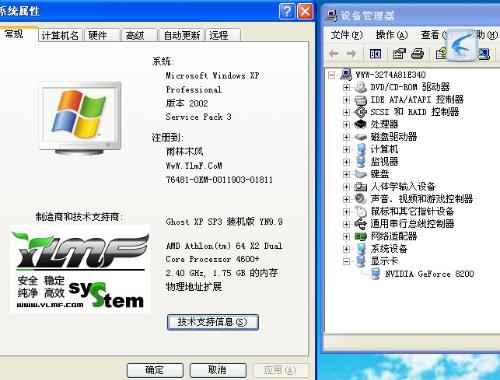Click the 技术支持信息(S) button

pyautogui.click(x=213, y=322)
